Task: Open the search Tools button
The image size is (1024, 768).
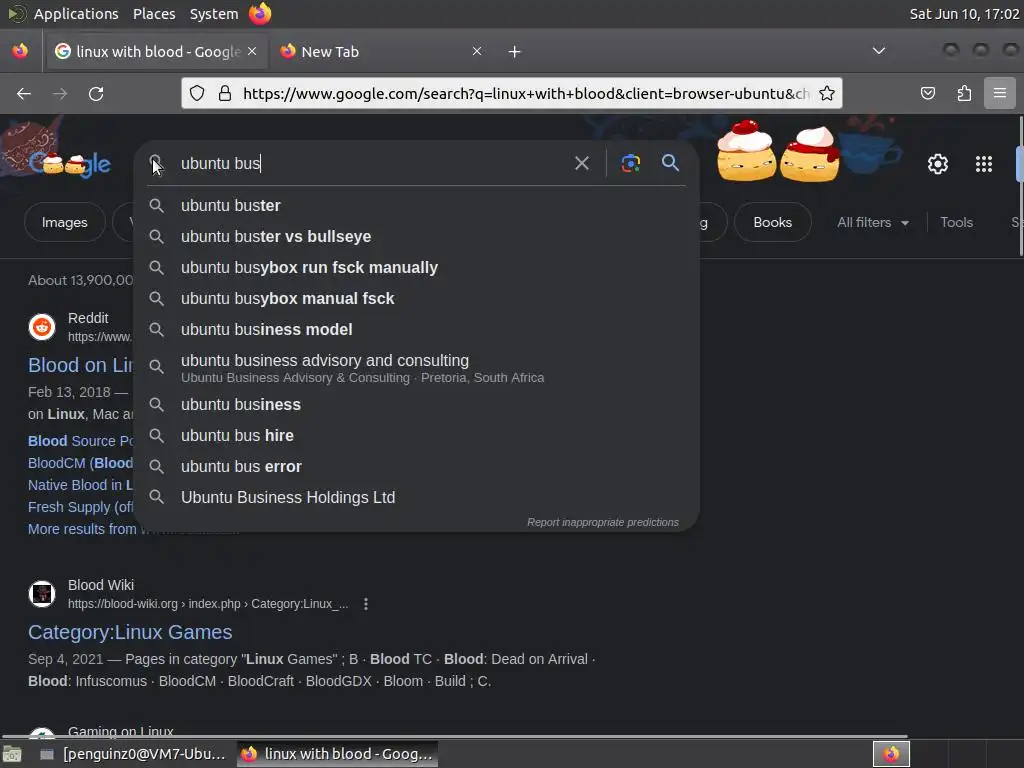Action: [956, 222]
